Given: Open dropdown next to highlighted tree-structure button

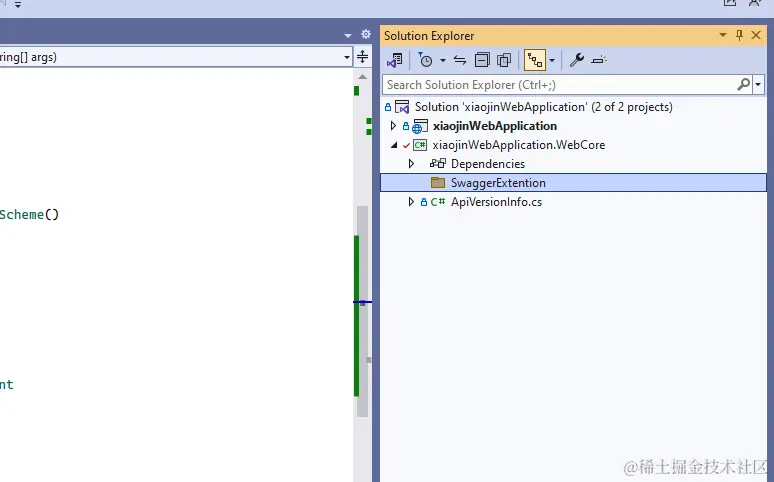Looking at the screenshot, I should pyautogui.click(x=552, y=60).
